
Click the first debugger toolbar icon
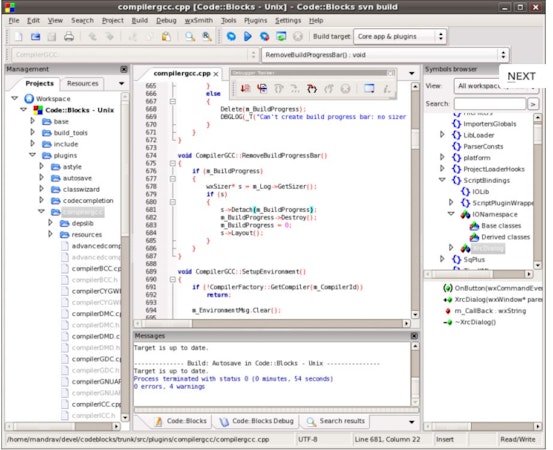coord(245,89)
